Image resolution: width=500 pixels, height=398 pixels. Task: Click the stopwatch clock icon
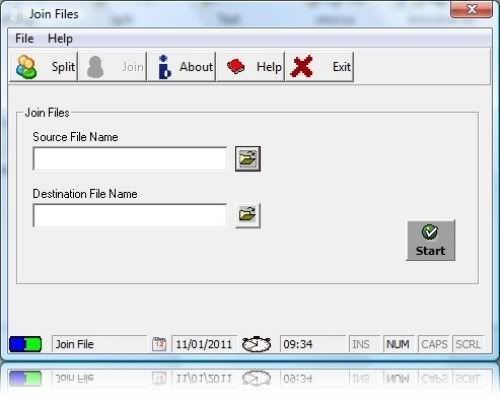[x=256, y=344]
